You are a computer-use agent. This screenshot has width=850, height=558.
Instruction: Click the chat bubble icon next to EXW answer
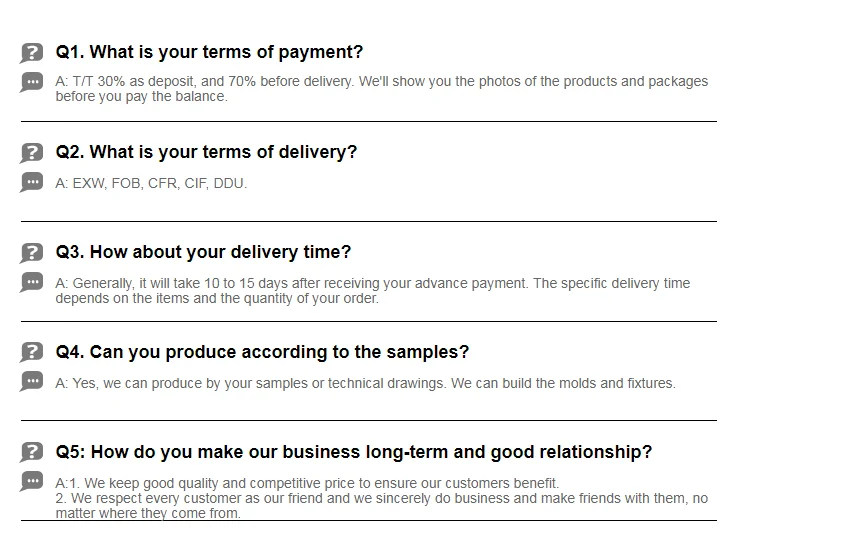pyautogui.click(x=31, y=182)
